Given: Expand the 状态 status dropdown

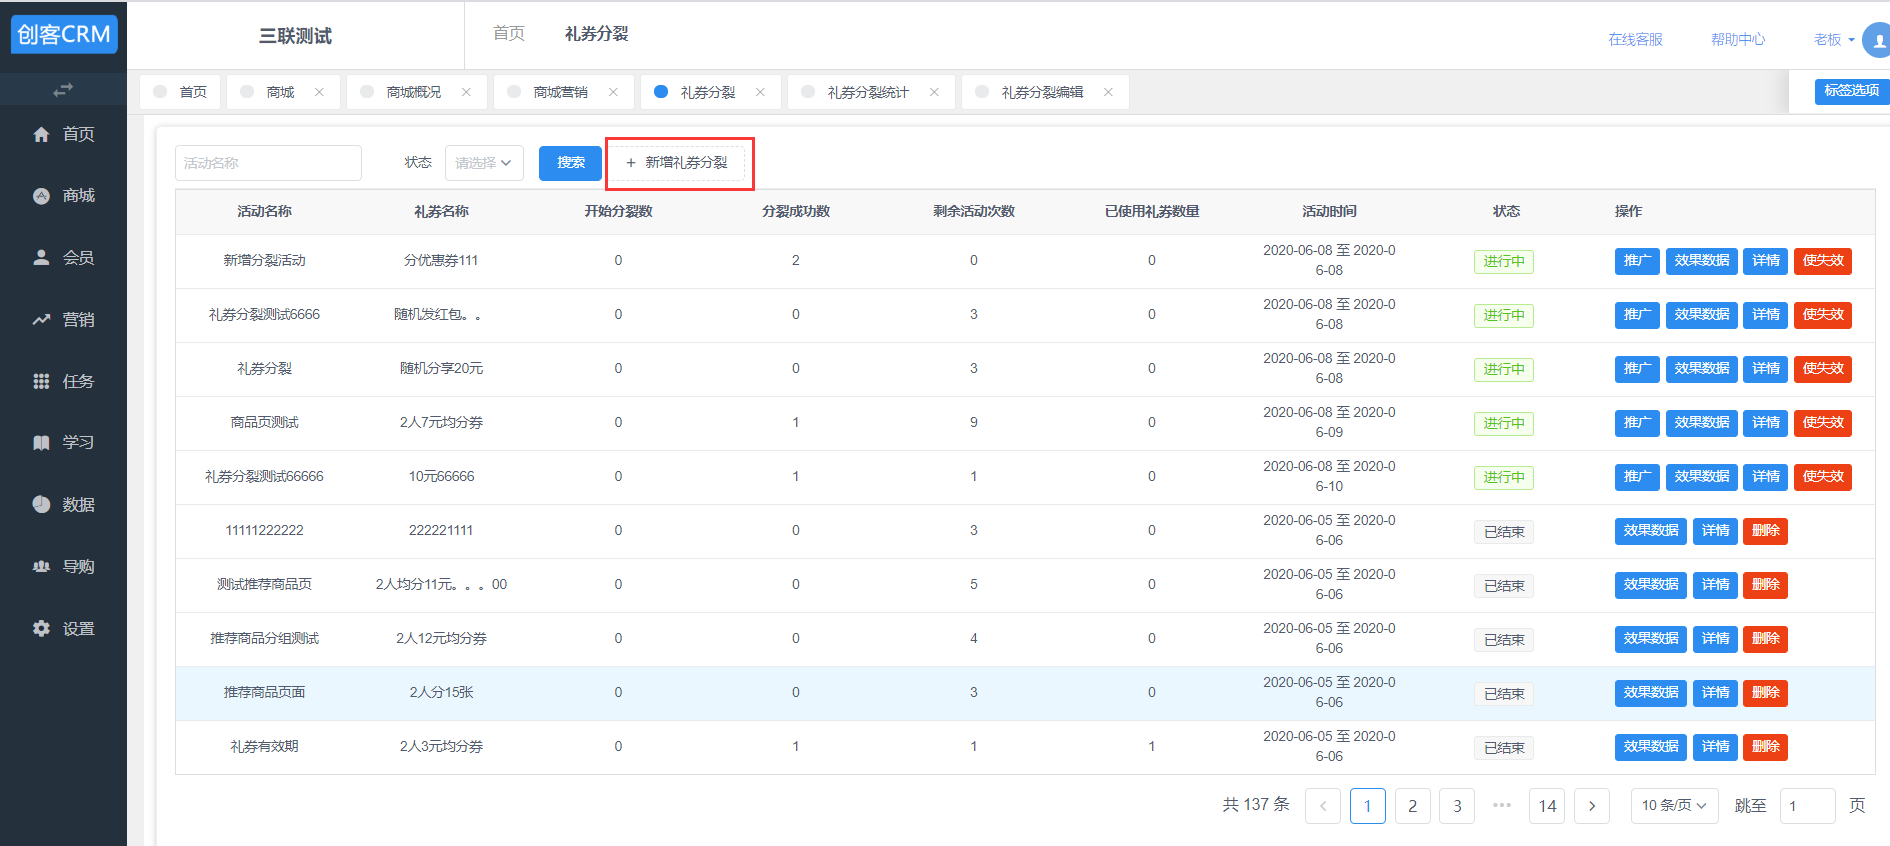Looking at the screenshot, I should [x=484, y=163].
